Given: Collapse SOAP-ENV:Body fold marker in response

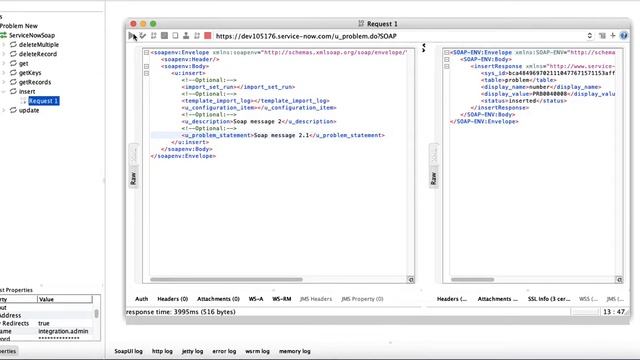Looking at the screenshot, I should pos(447,59).
